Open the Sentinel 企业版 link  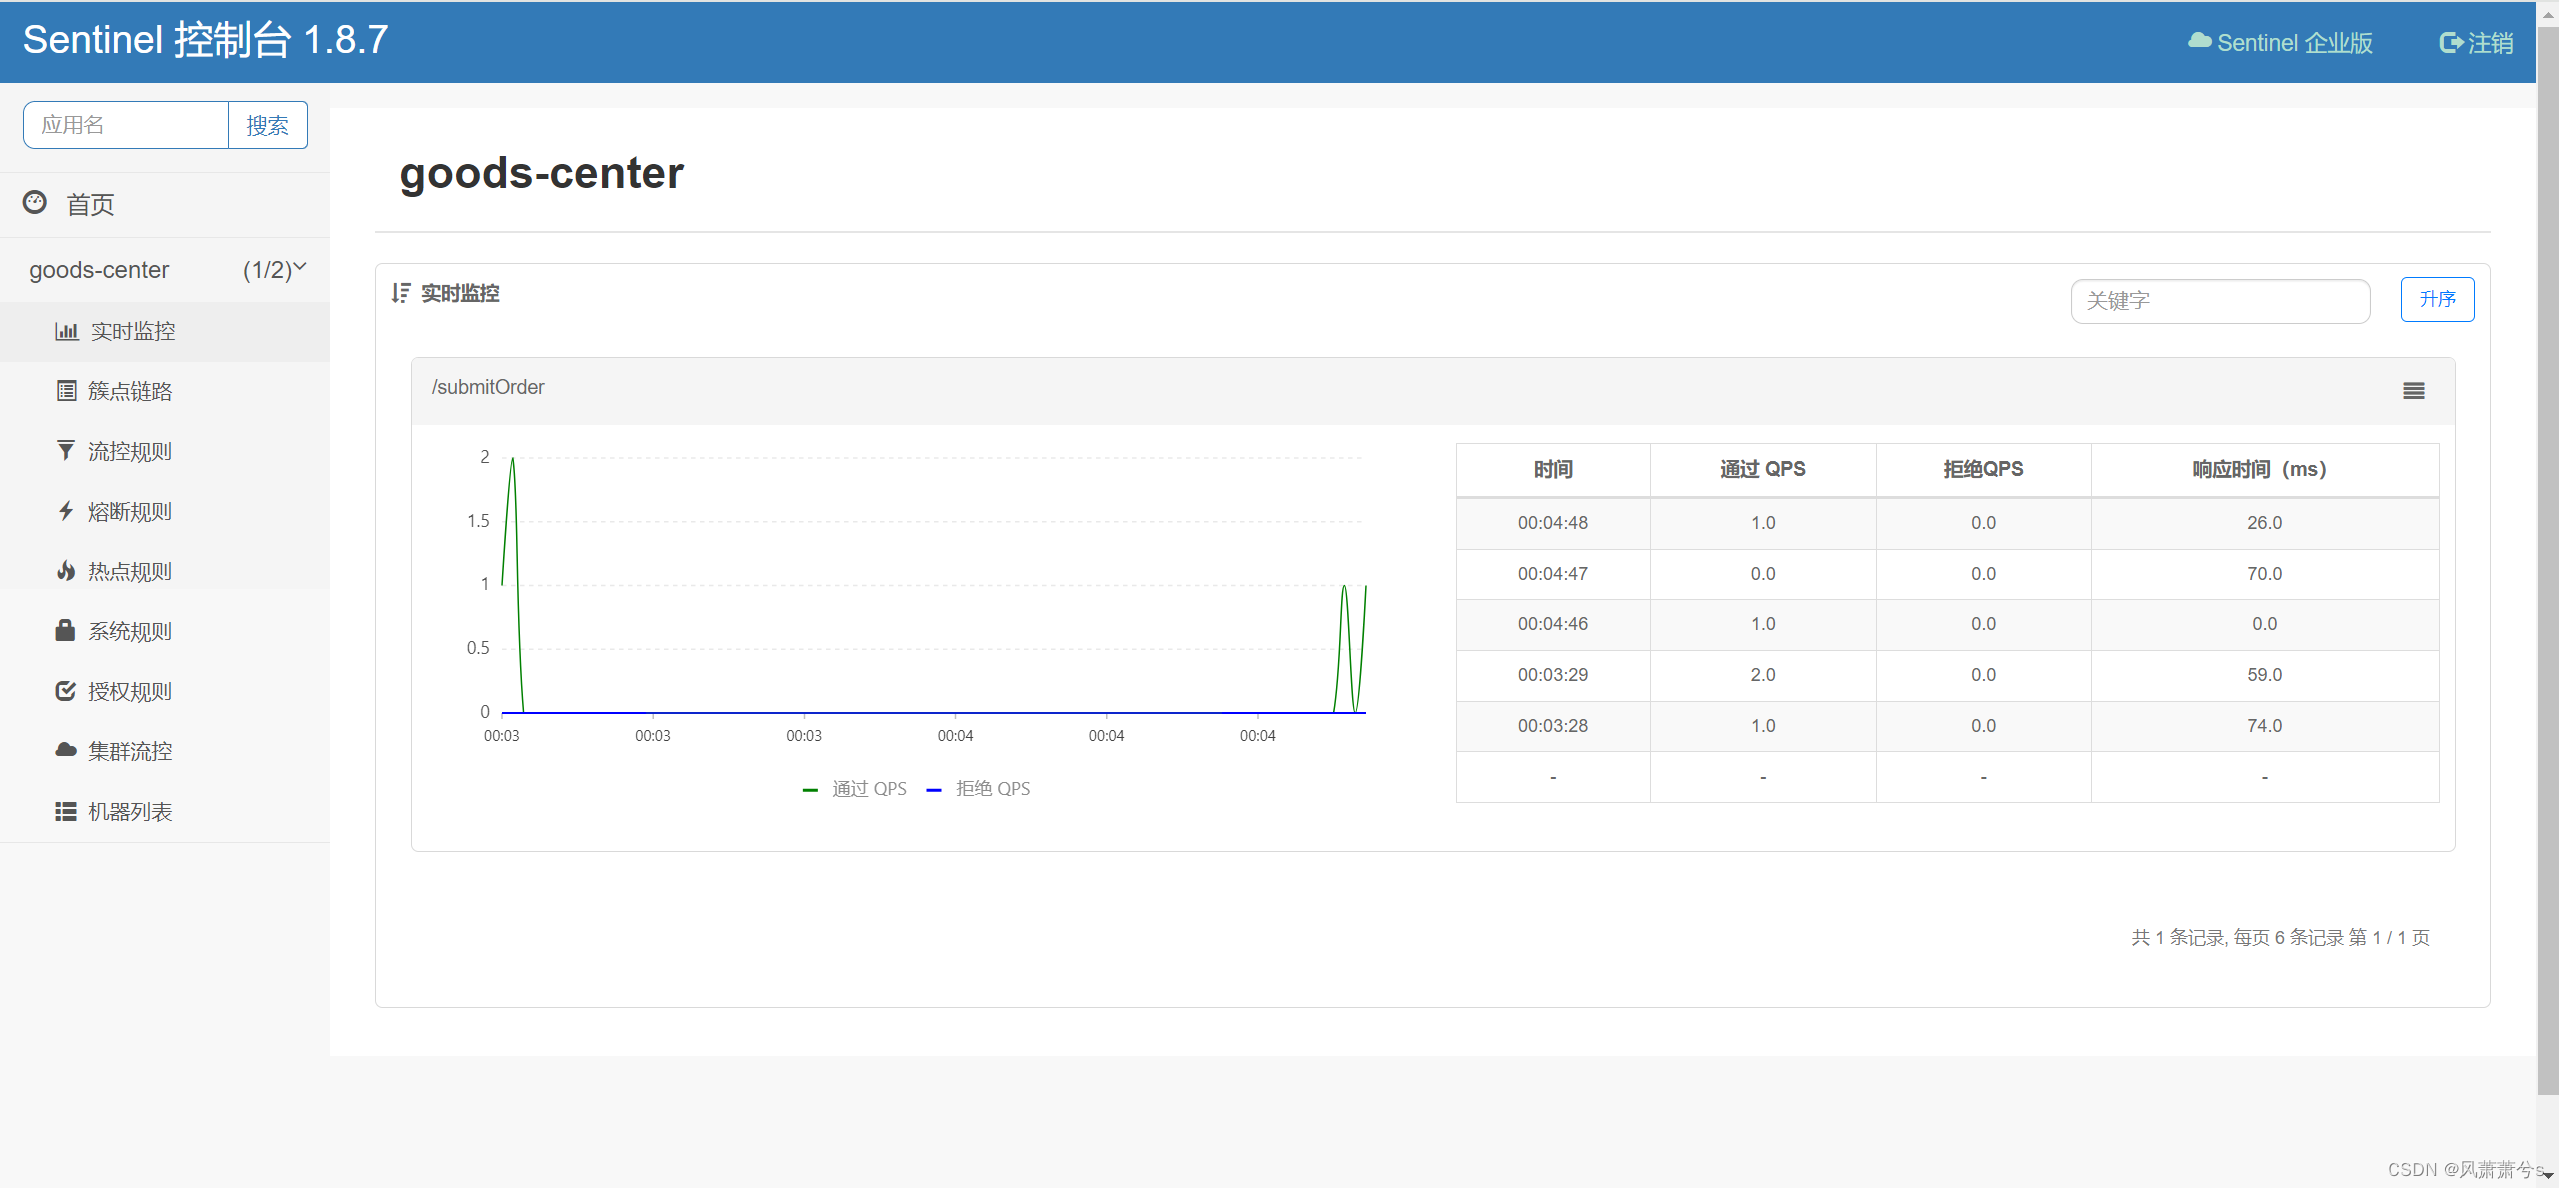tap(2281, 42)
